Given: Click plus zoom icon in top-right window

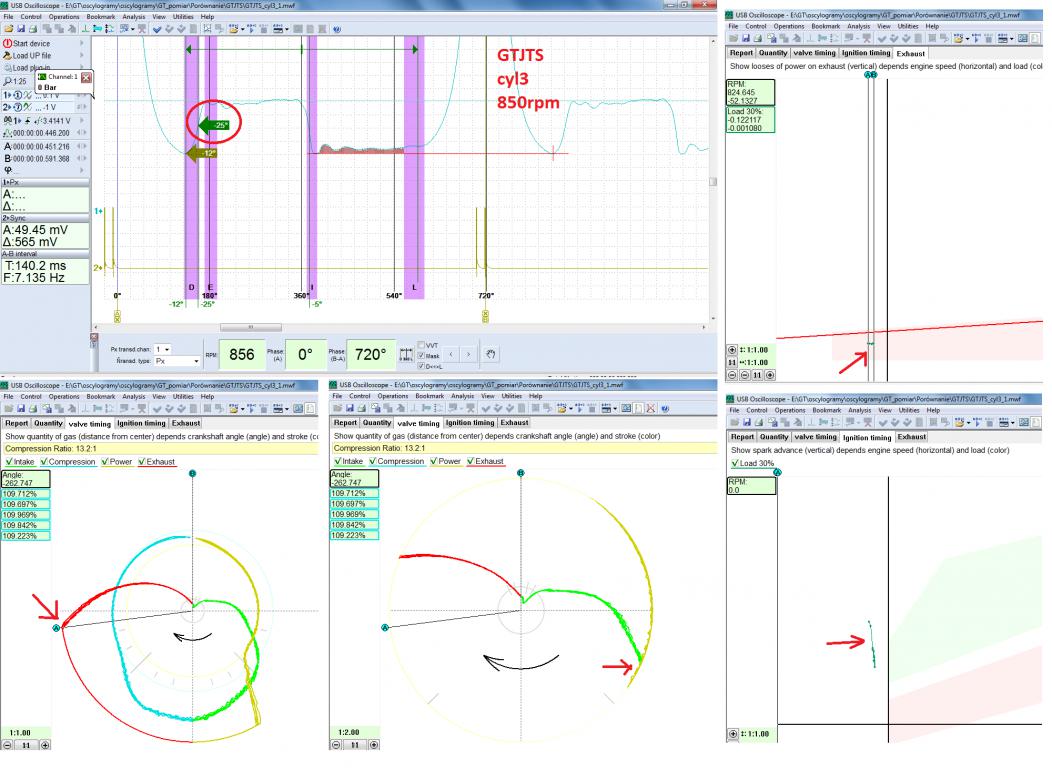Looking at the screenshot, I should pyautogui.click(x=733, y=349).
